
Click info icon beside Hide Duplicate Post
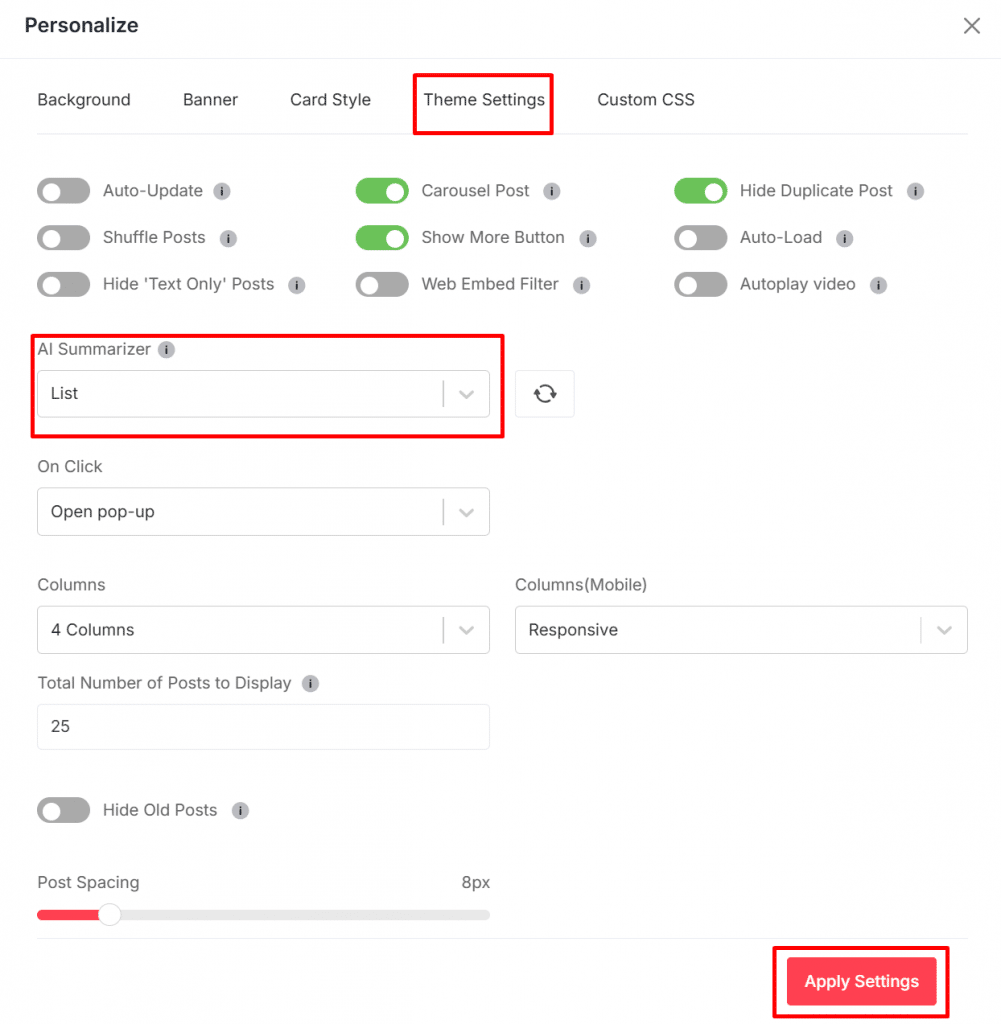tap(915, 191)
